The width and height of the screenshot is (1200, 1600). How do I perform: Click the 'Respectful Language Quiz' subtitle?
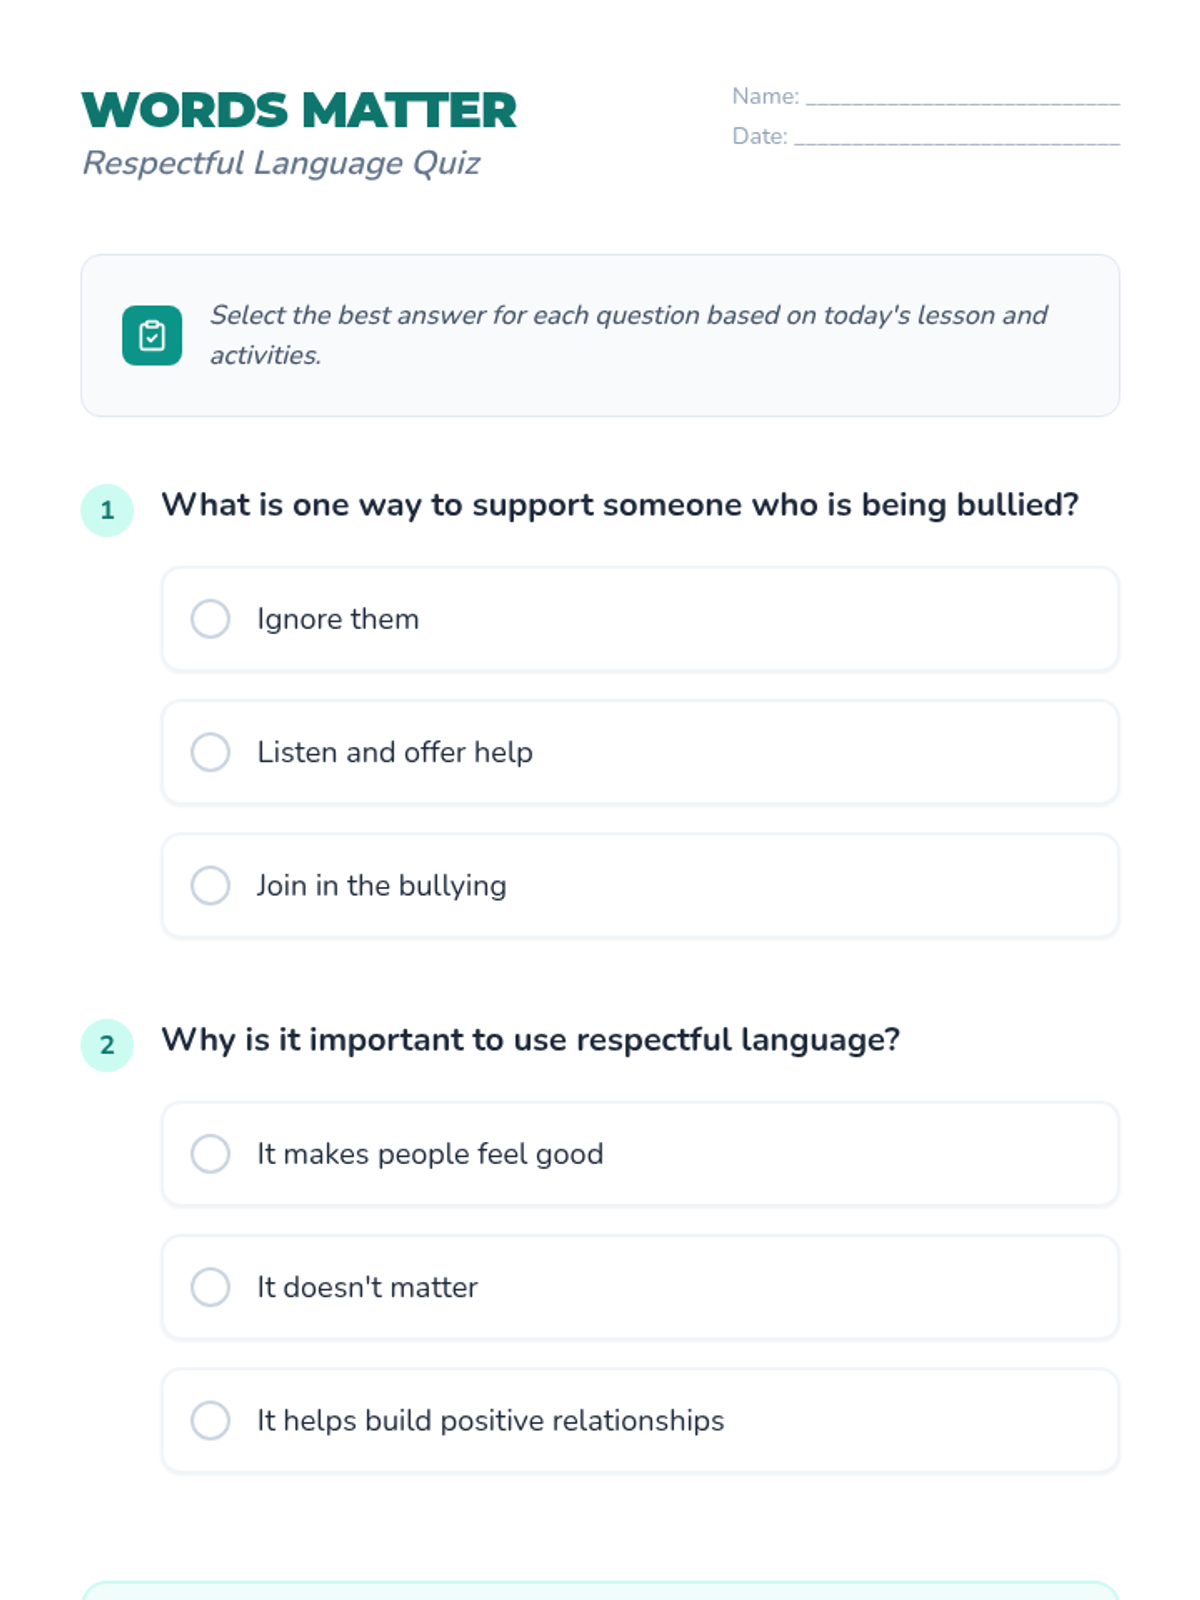coord(281,163)
